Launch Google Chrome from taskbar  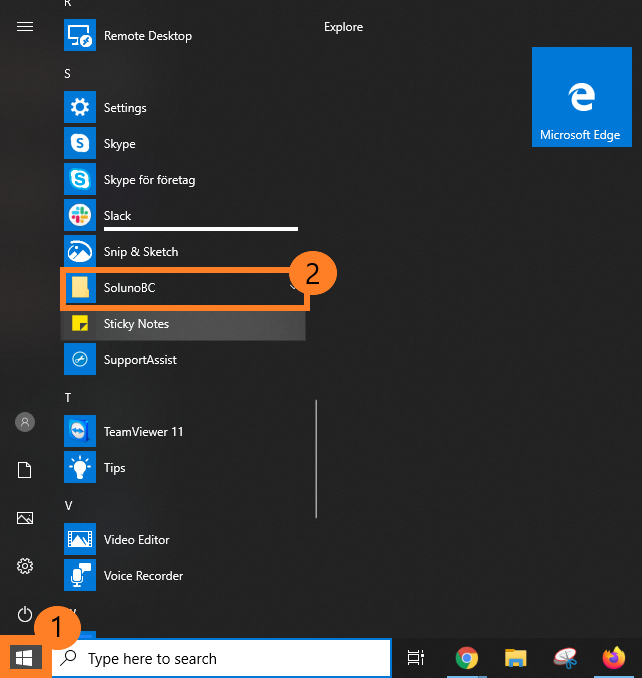(467, 658)
